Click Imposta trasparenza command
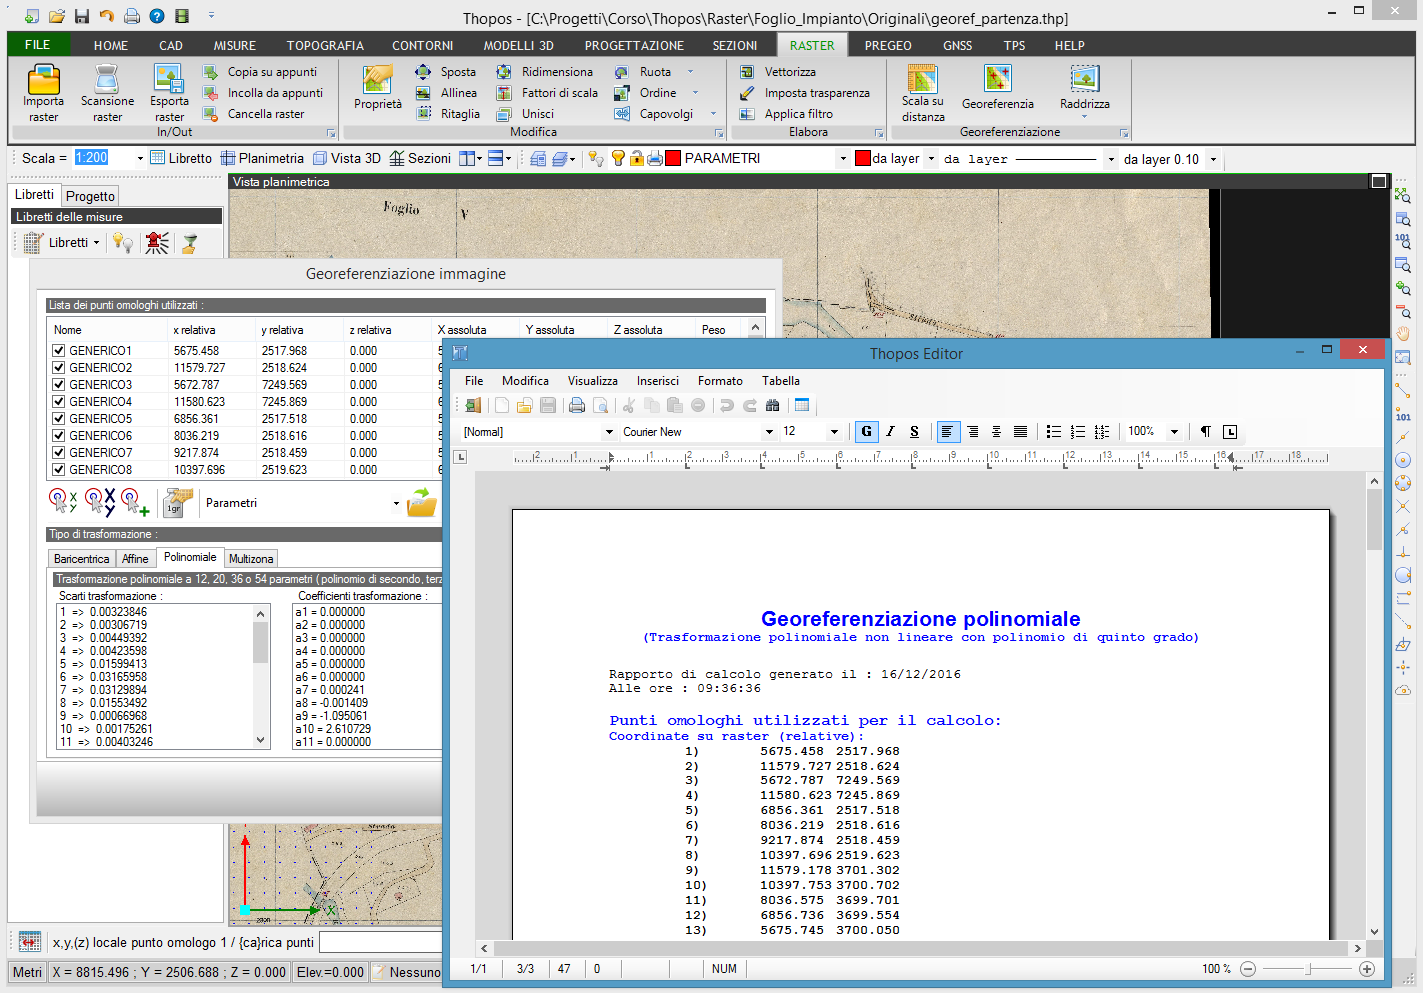 point(805,93)
